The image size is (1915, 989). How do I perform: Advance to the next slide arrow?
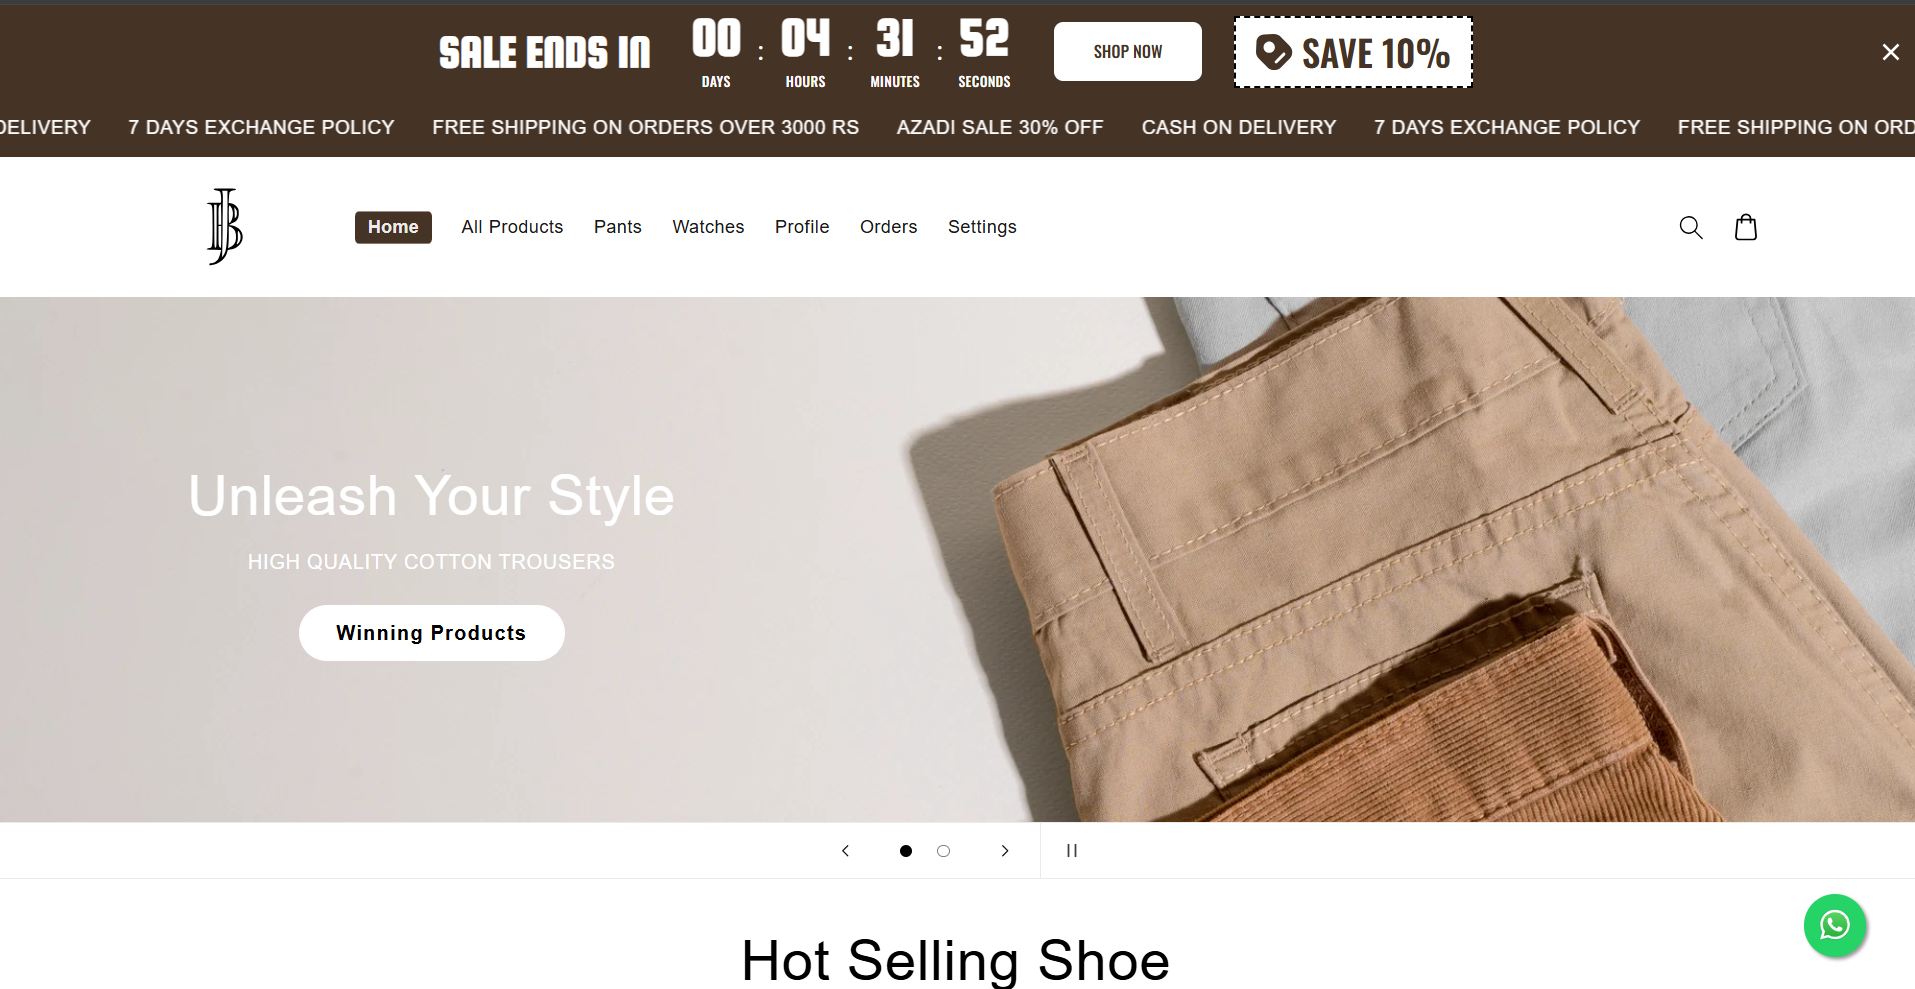tap(1004, 851)
